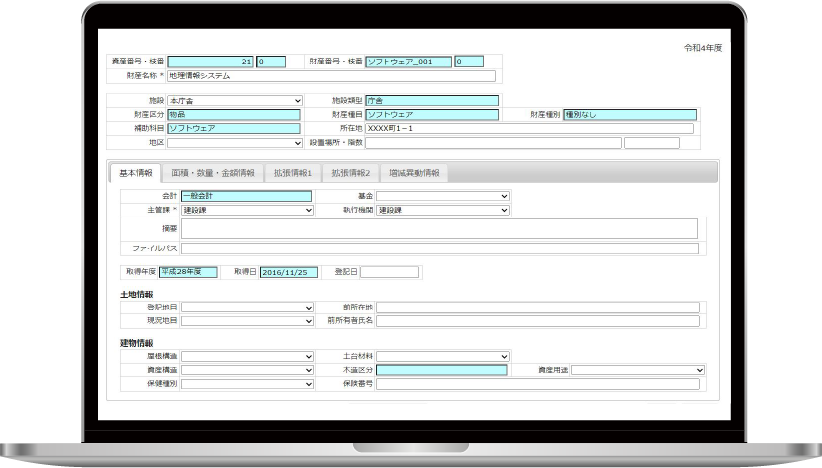Click the 財産番号 枝番 field containing 0
This screenshot has height=468, width=822.
tap(469, 62)
